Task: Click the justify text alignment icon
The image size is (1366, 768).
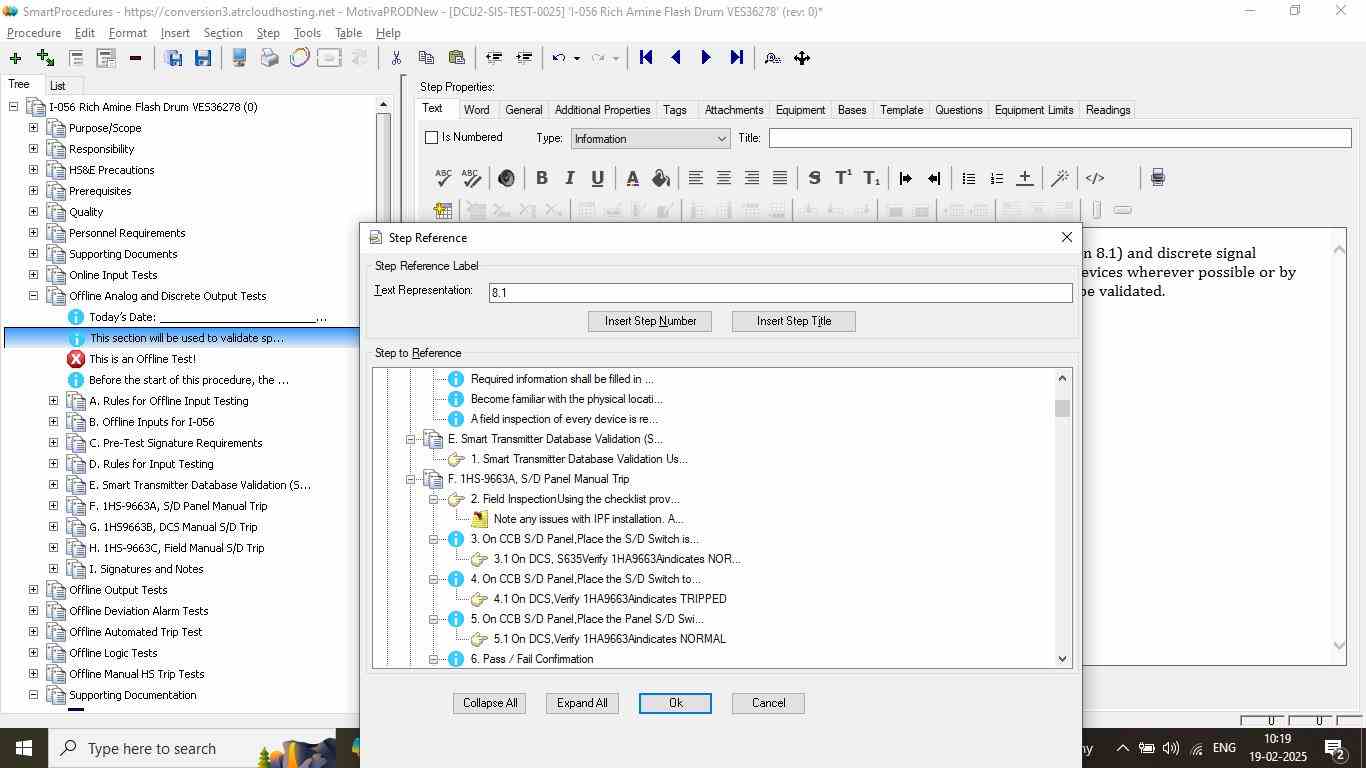Action: click(x=780, y=178)
